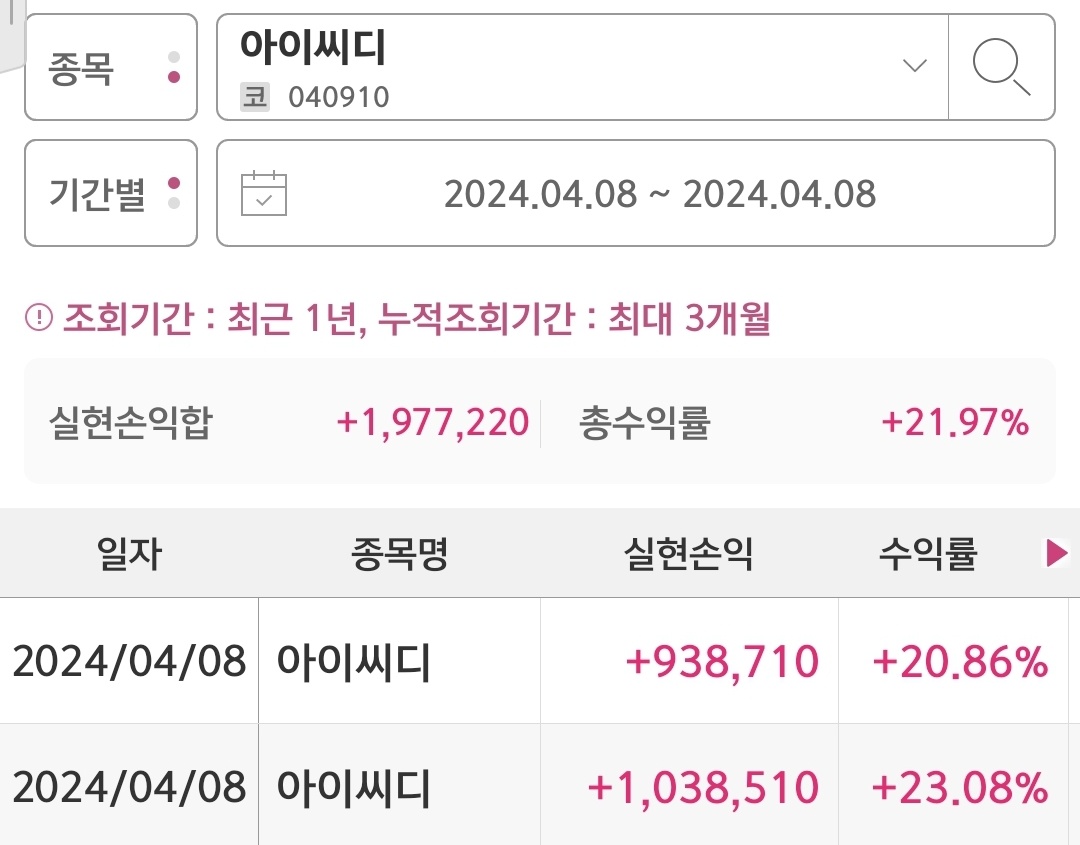Viewport: 1080px width, 845px height.
Task: Tap the +20.86% return cell
Action: 959,661
